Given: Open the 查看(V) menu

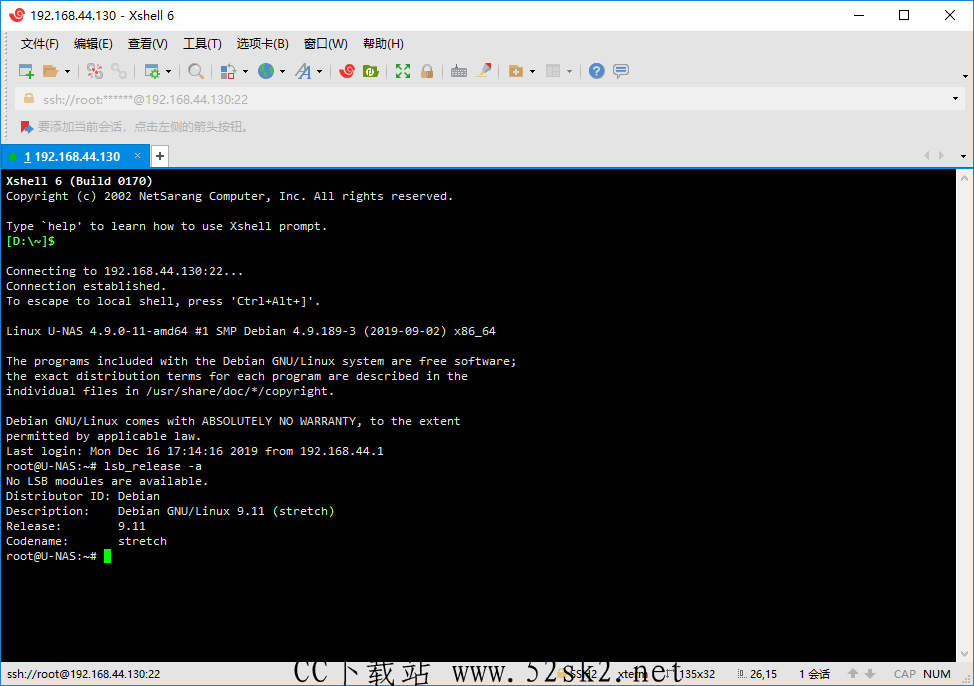Looking at the screenshot, I should click(x=148, y=43).
